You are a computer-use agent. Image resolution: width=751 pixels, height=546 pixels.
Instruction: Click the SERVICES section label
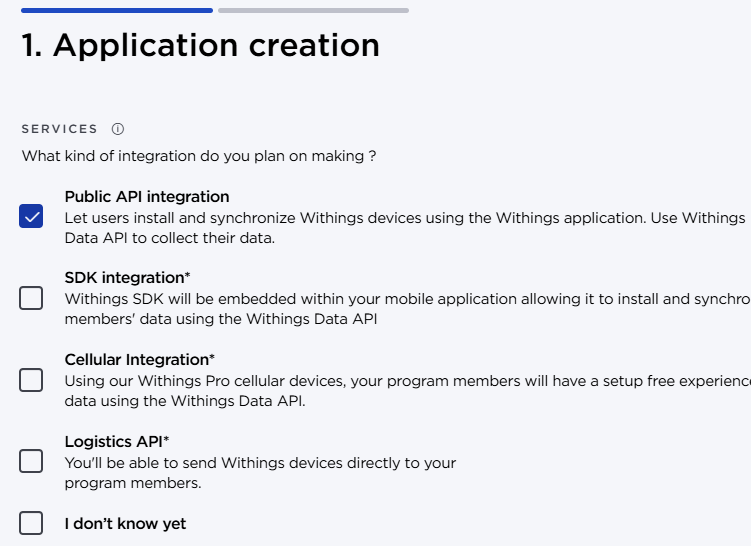[60, 129]
